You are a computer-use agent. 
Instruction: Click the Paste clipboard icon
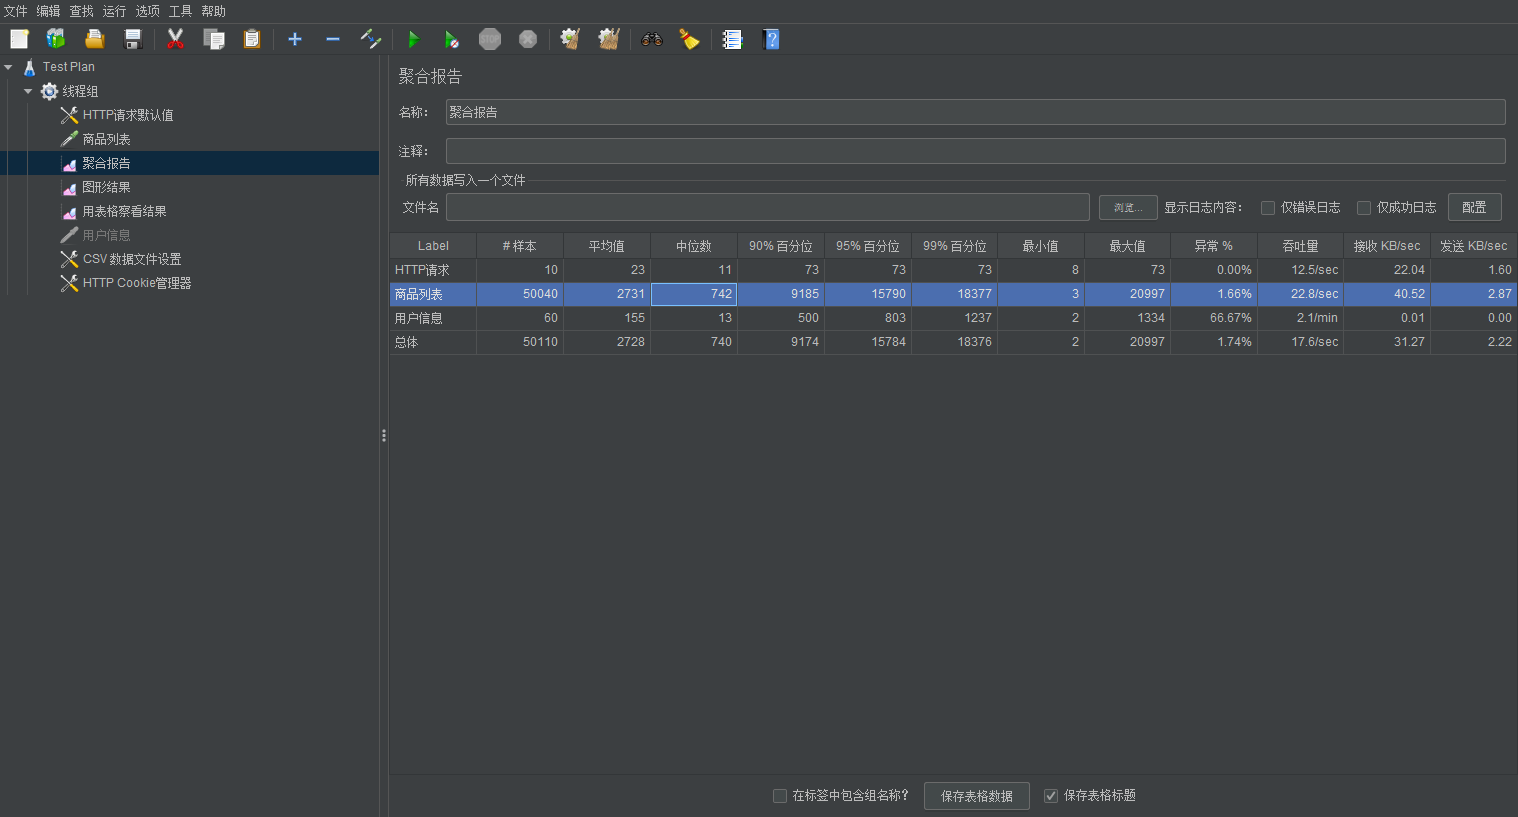[252, 39]
